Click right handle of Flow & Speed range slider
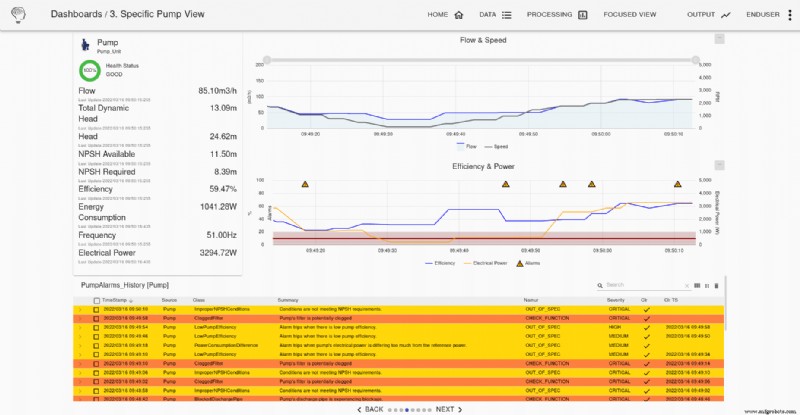The image size is (800, 415). 695,60
